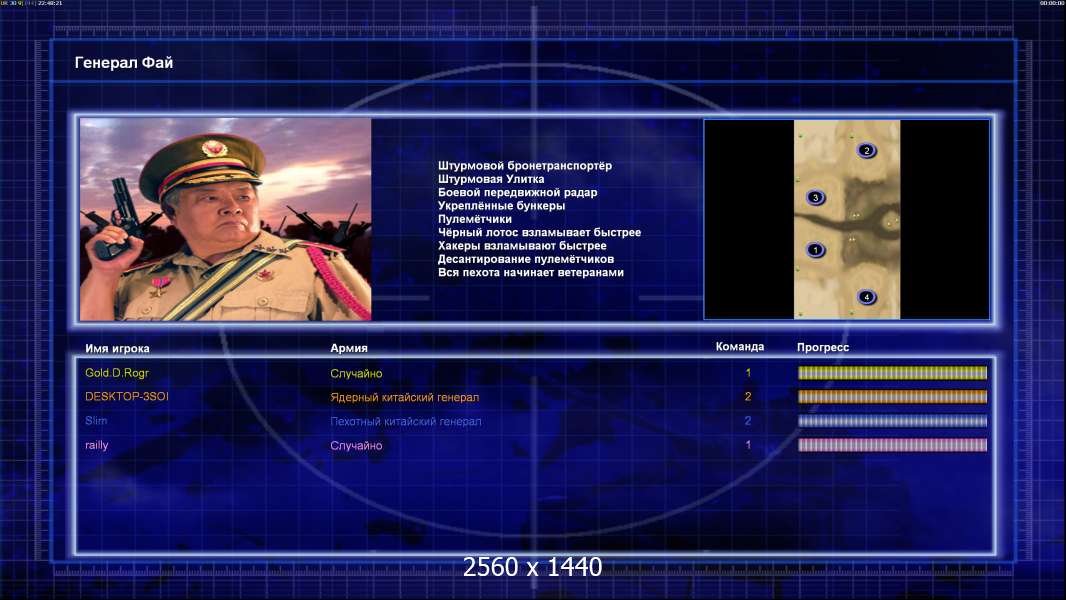The height and width of the screenshot is (600, 1066).
Task: Click team number in railly row
Action: pos(749,445)
